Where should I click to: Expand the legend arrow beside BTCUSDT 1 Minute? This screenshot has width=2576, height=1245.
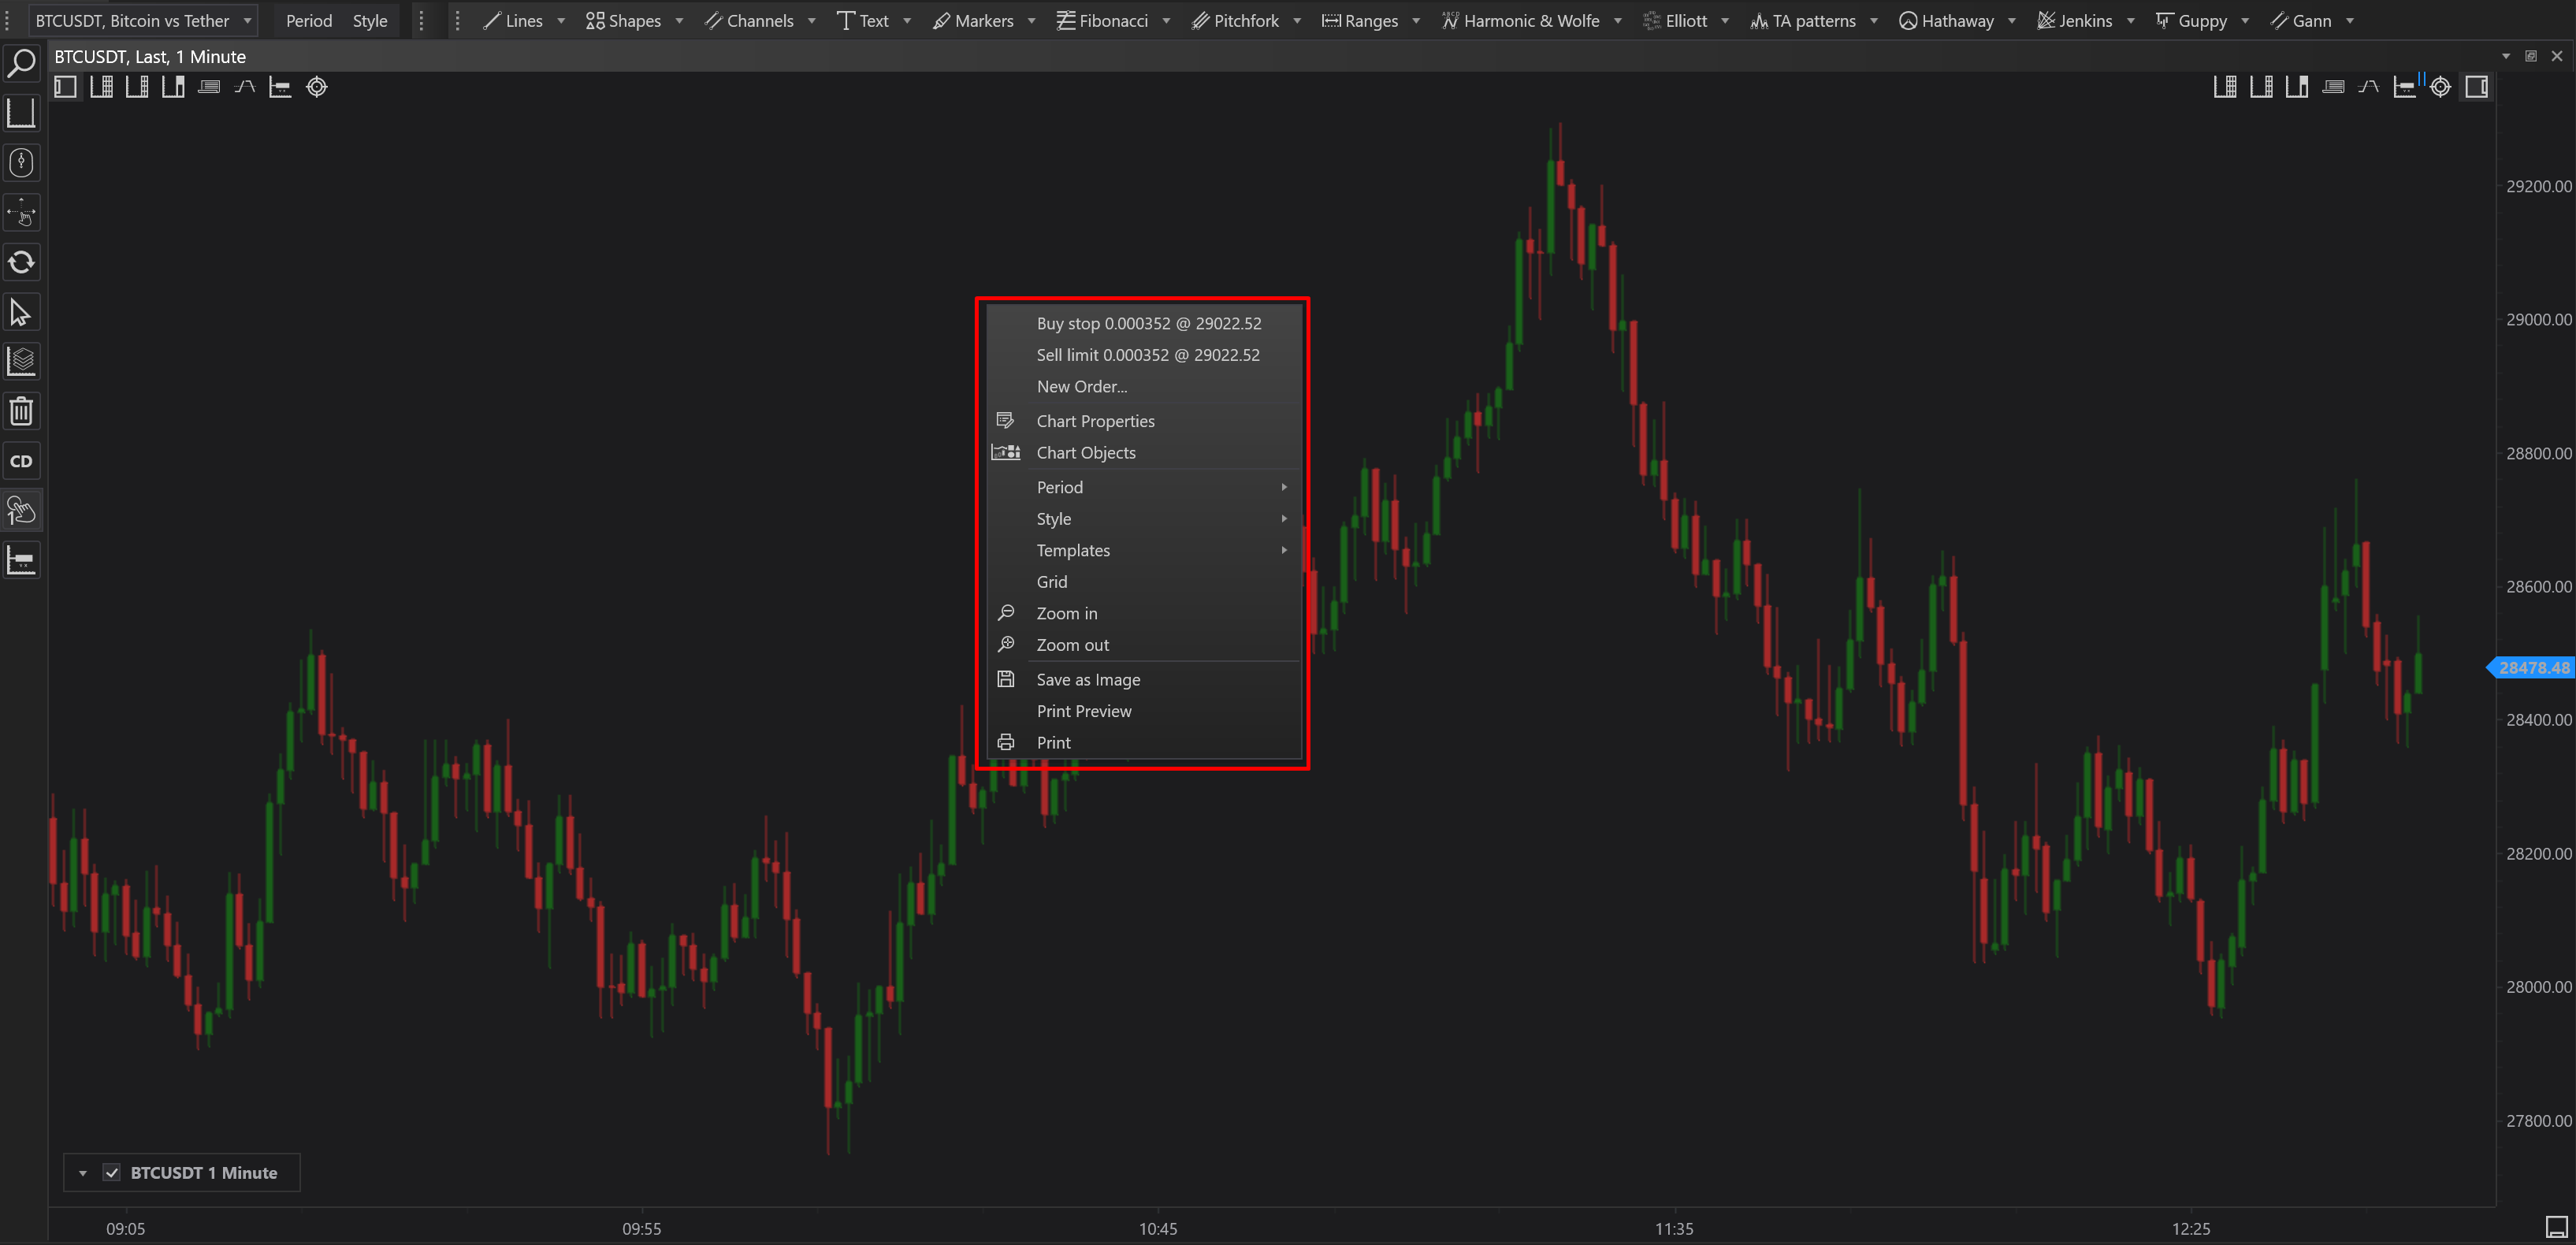tap(83, 1173)
